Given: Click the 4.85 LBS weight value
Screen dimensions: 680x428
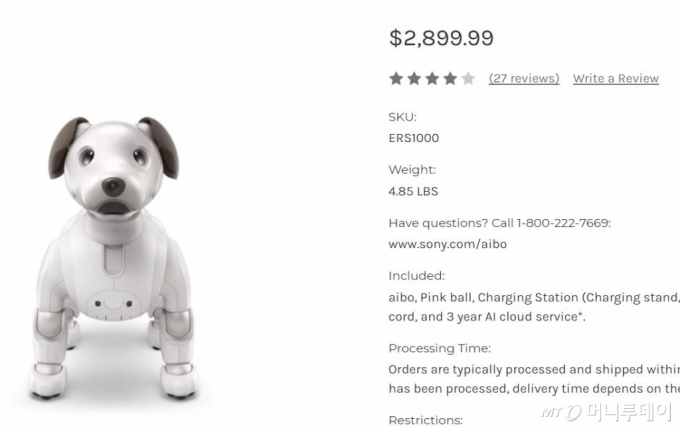Looking at the screenshot, I should coord(413,191).
